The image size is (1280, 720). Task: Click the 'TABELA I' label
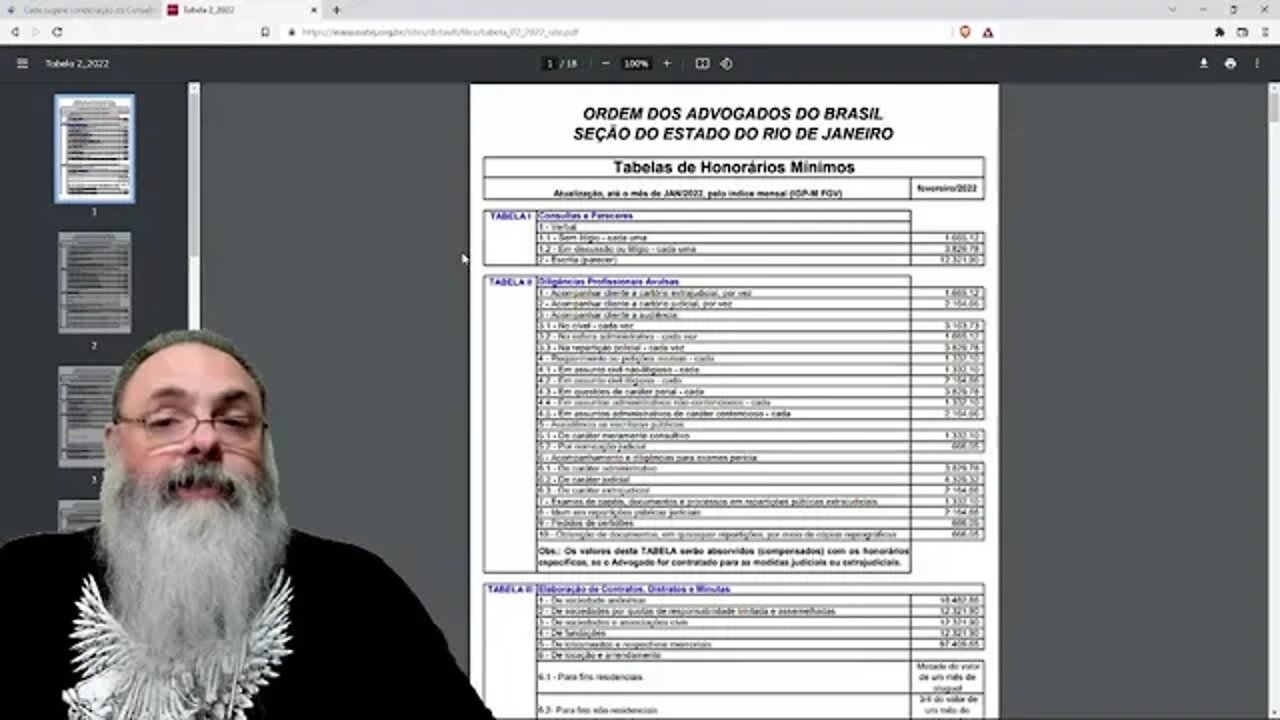point(510,216)
